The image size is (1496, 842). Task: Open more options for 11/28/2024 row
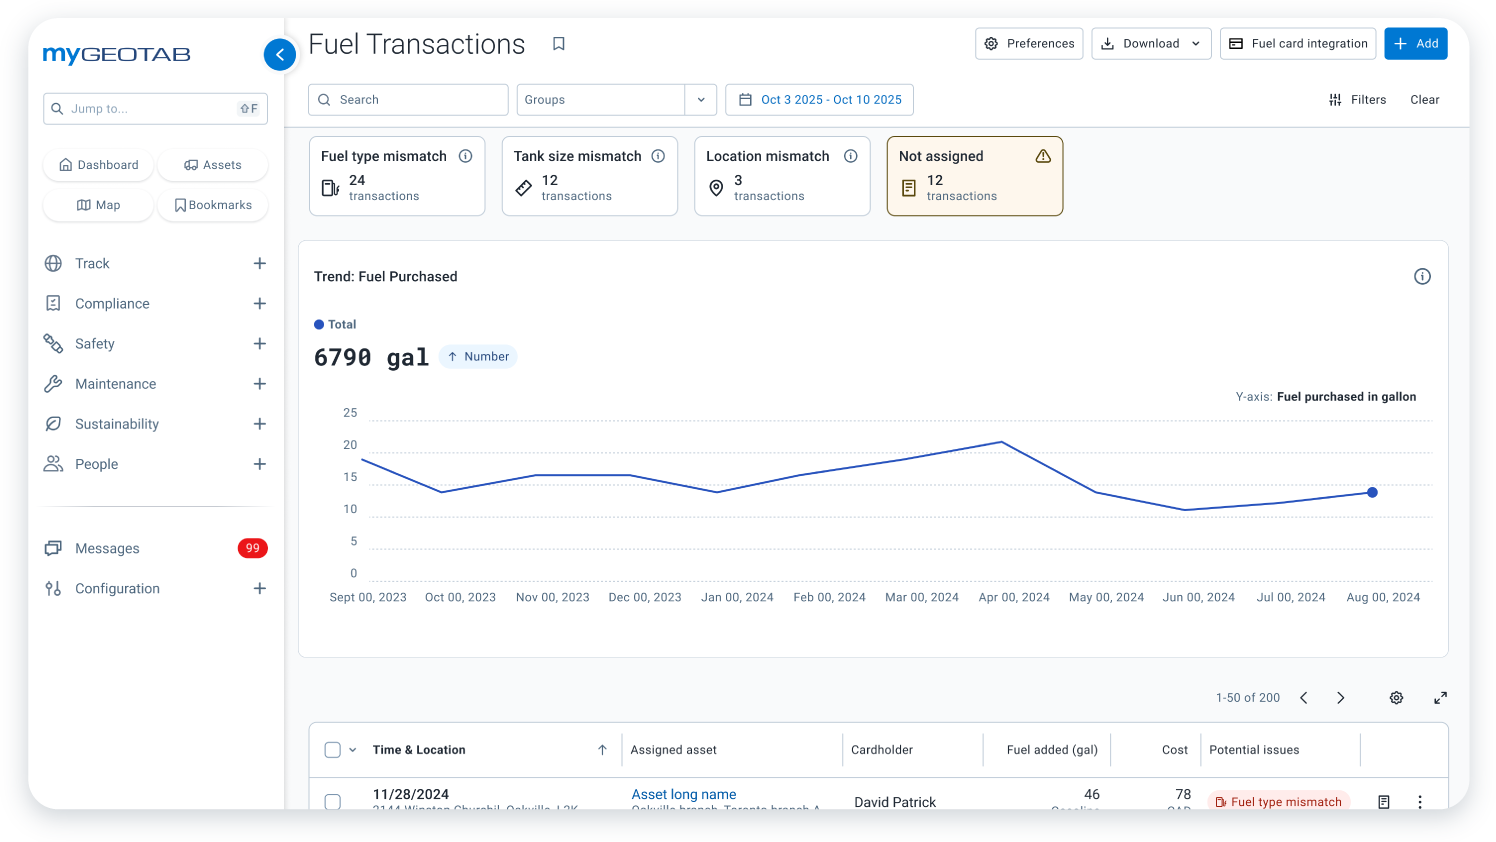(1420, 802)
